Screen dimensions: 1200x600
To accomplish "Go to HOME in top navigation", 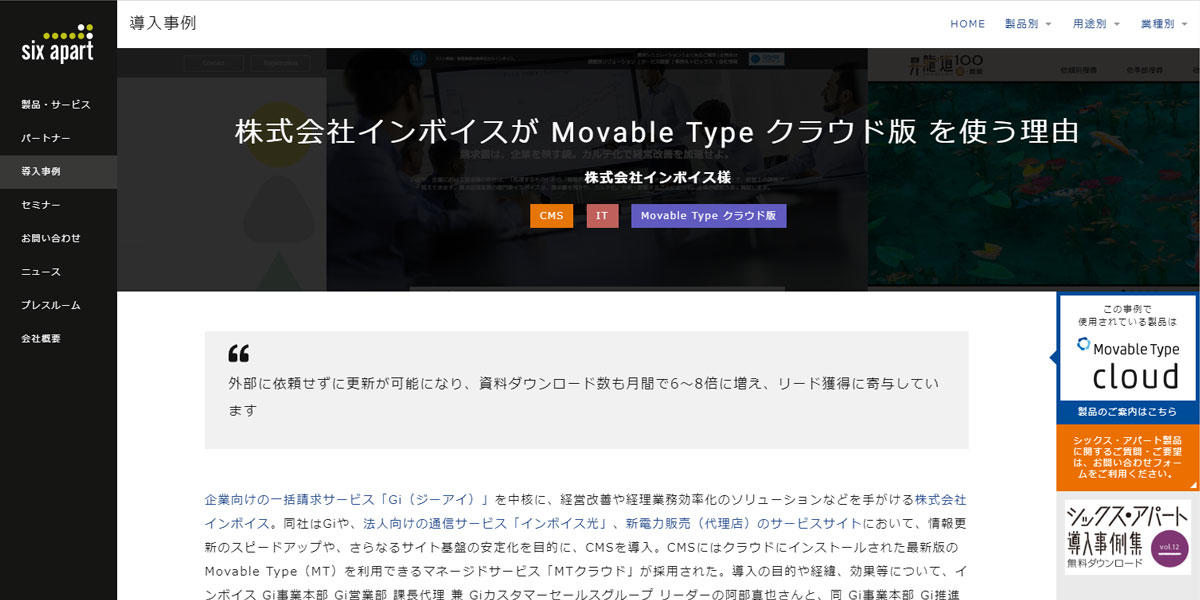I will click(967, 24).
